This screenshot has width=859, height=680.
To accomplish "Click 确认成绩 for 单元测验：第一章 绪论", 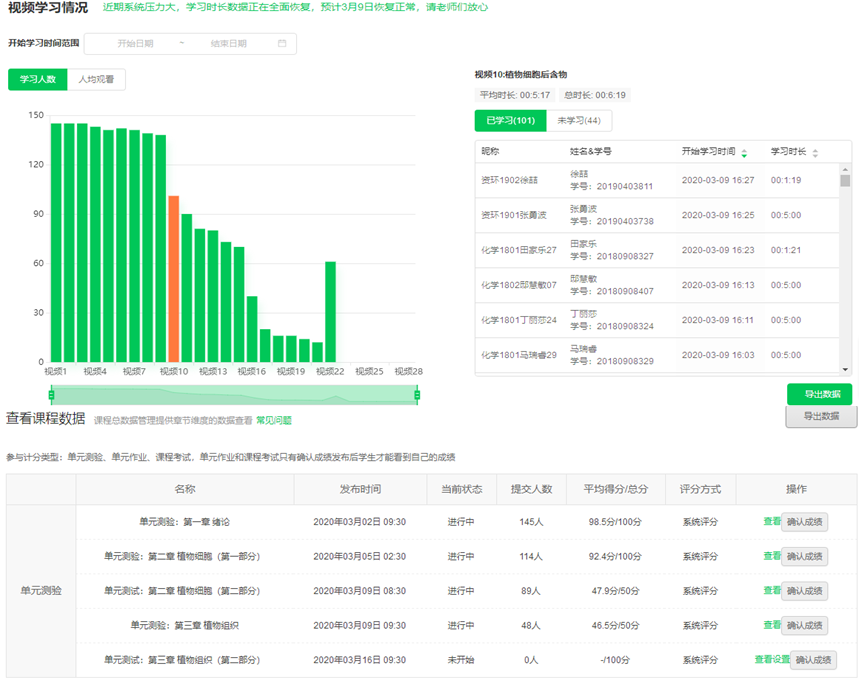I will 804,522.
